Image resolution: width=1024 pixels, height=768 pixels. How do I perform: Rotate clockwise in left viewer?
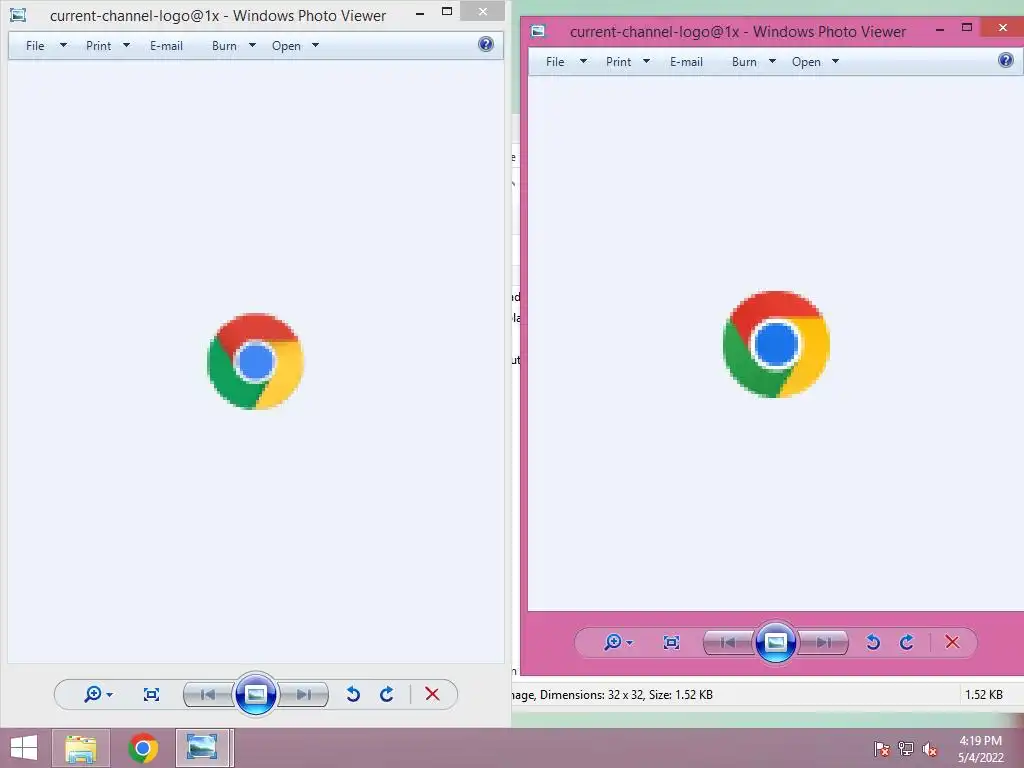click(x=387, y=694)
